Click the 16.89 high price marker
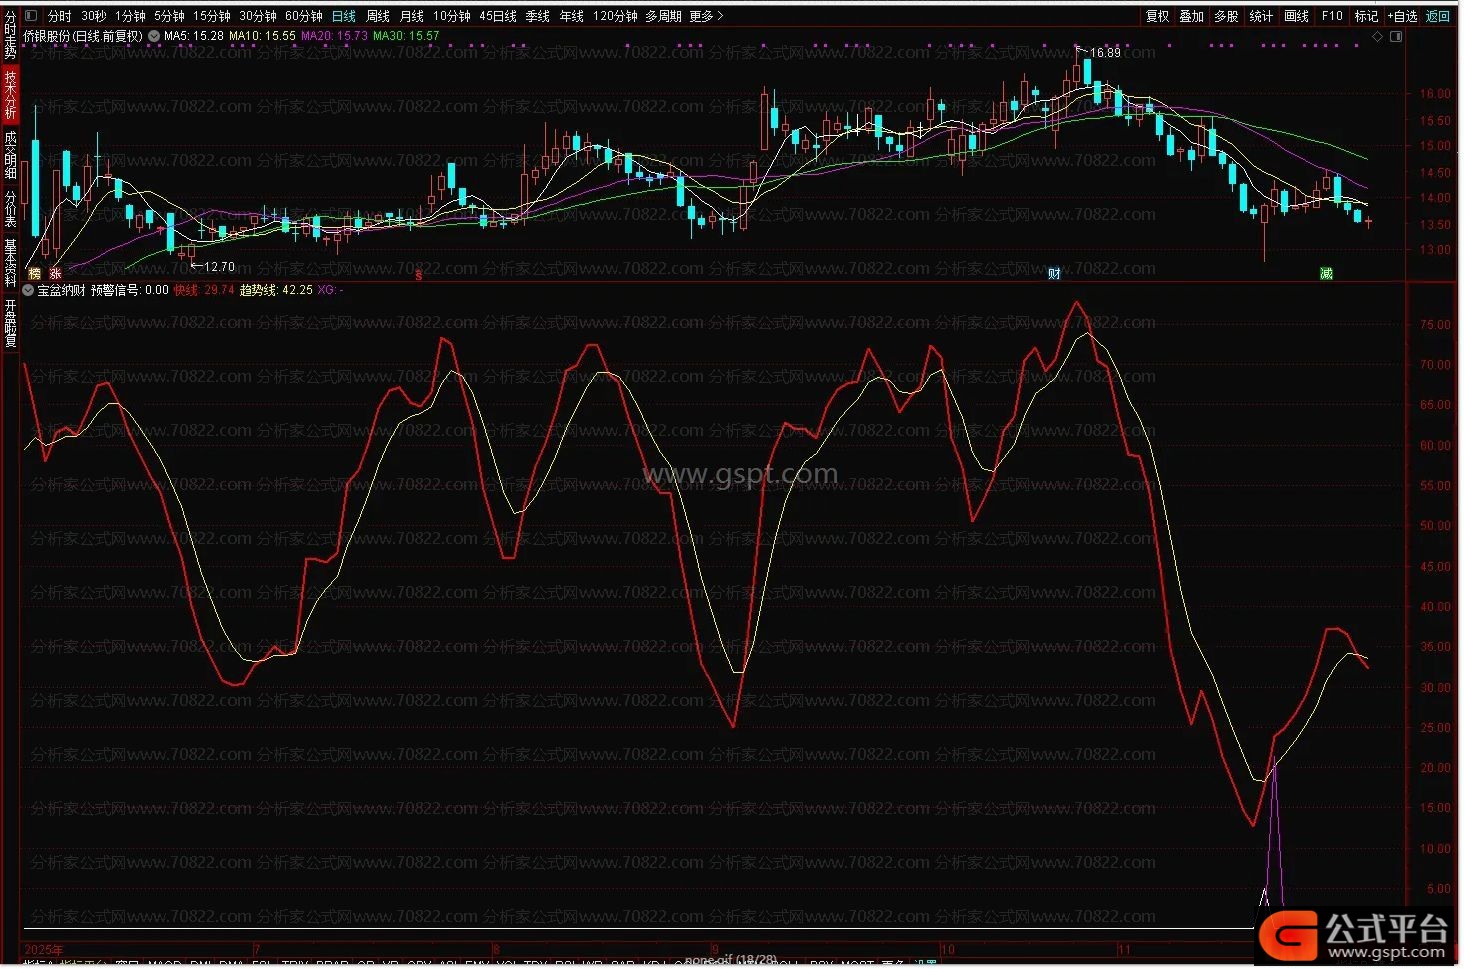 1104,52
